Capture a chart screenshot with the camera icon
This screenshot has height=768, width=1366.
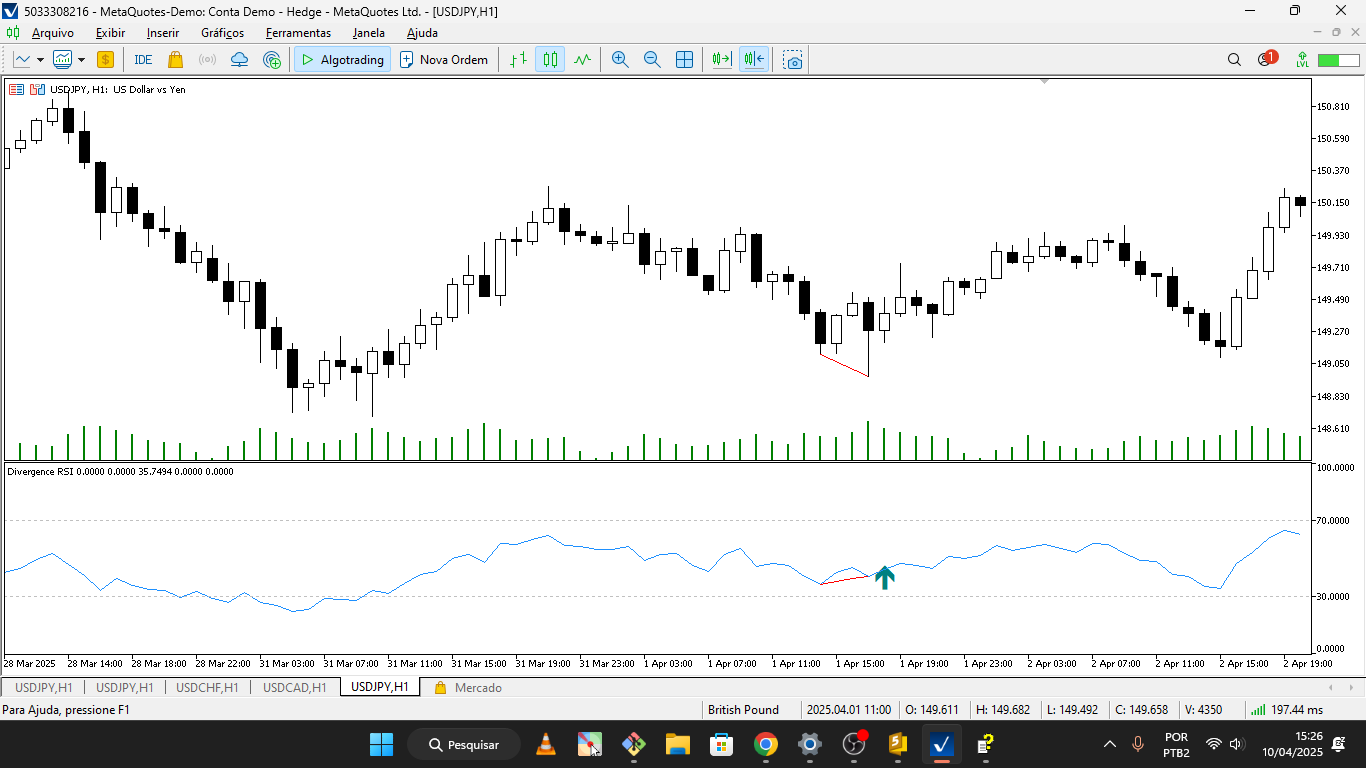click(792, 60)
